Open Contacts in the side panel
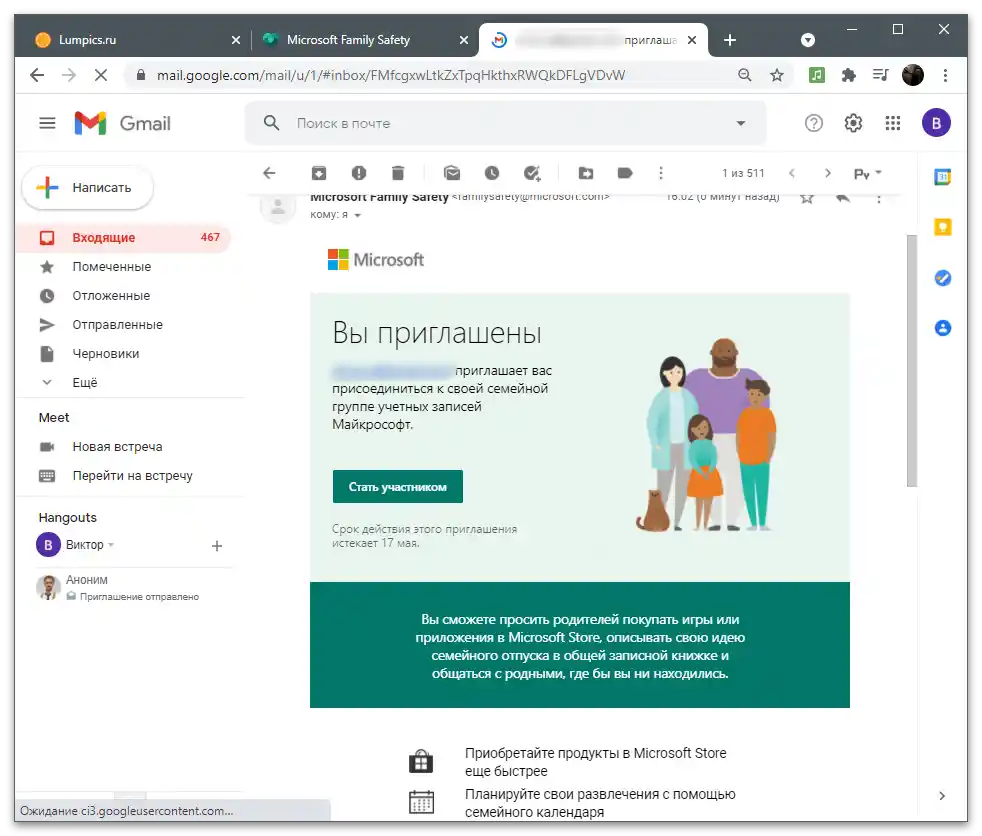The image size is (982, 836). 943,328
